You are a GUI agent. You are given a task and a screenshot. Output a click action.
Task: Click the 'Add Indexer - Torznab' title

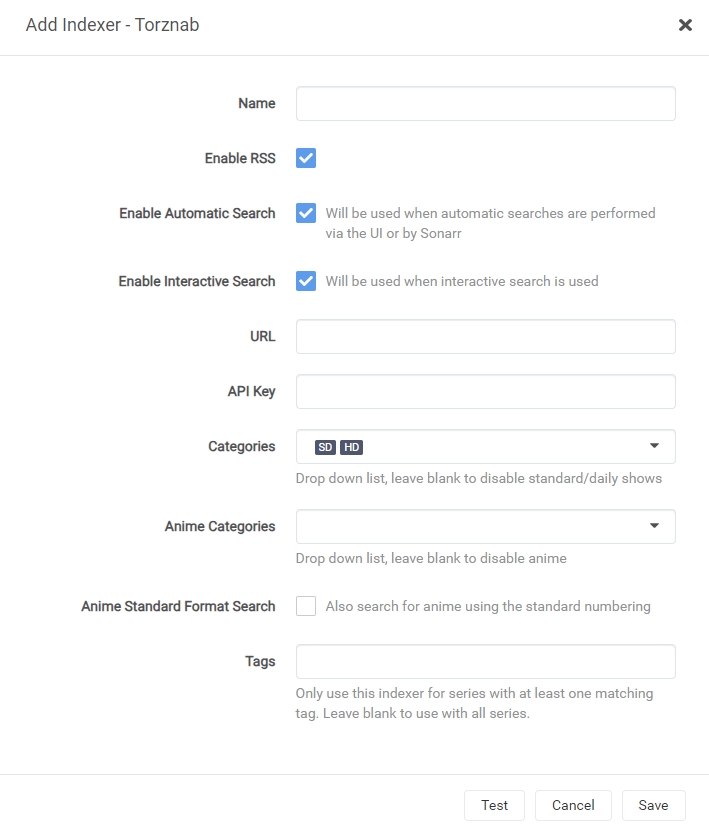click(x=112, y=25)
